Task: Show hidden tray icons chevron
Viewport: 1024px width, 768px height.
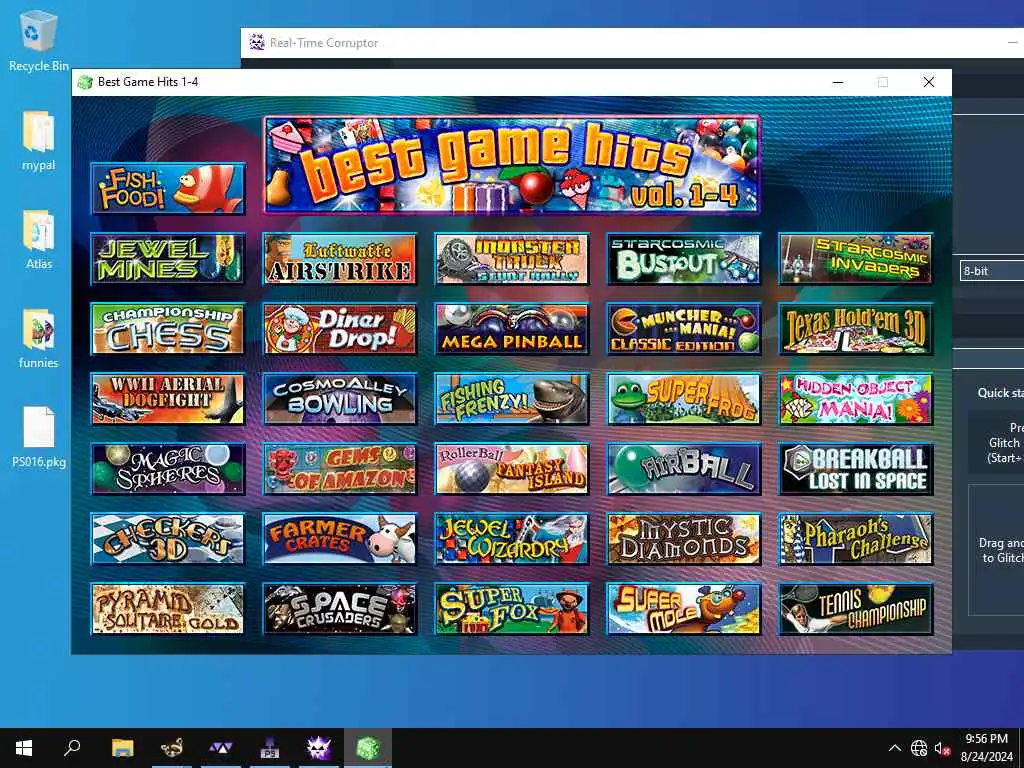Action: (x=895, y=748)
